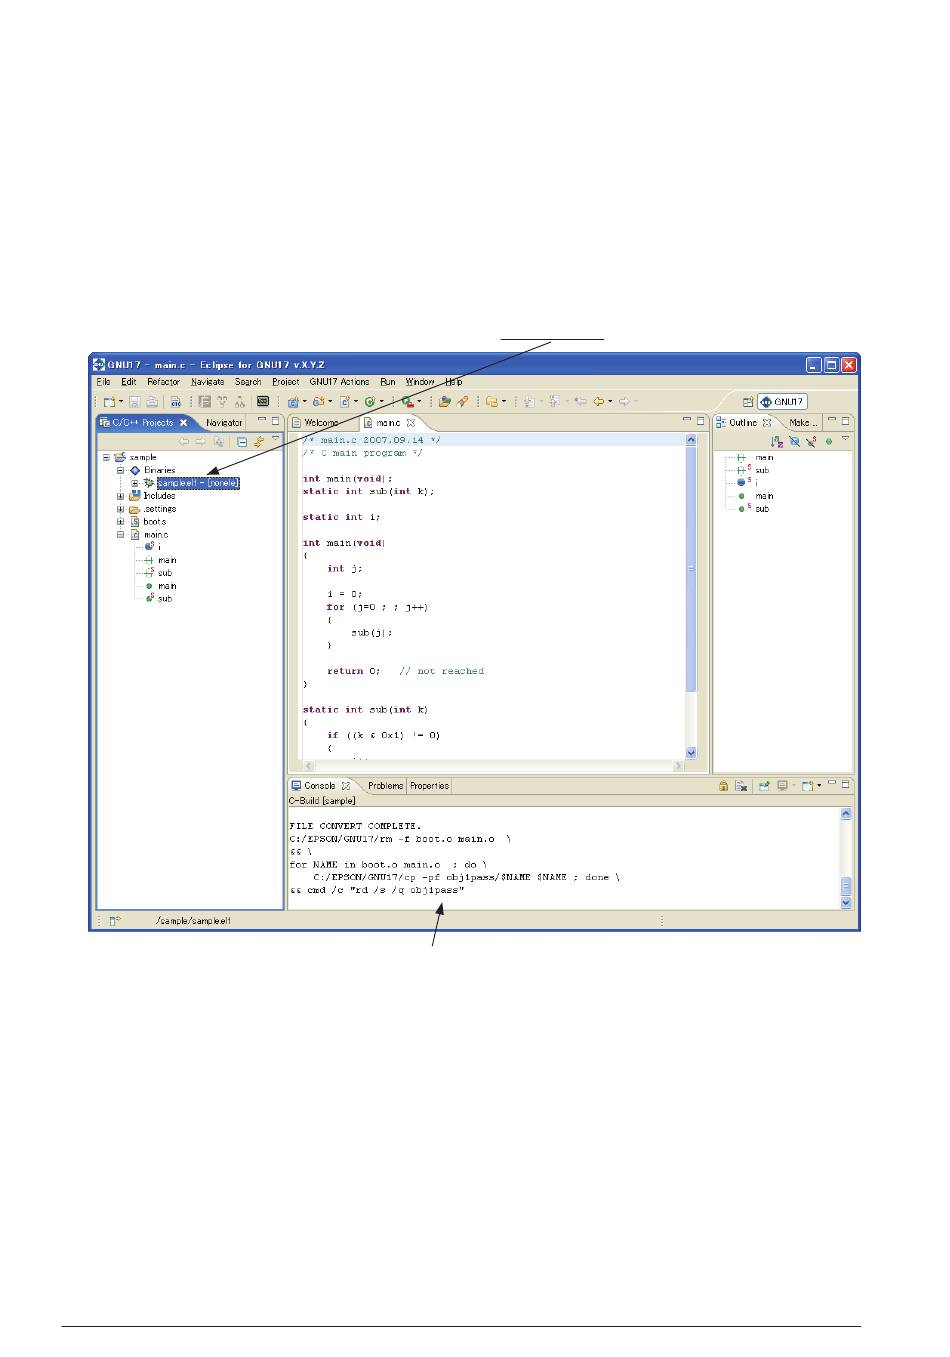
Task: Maximize the C/C++ Projects panel
Action: 276,421
